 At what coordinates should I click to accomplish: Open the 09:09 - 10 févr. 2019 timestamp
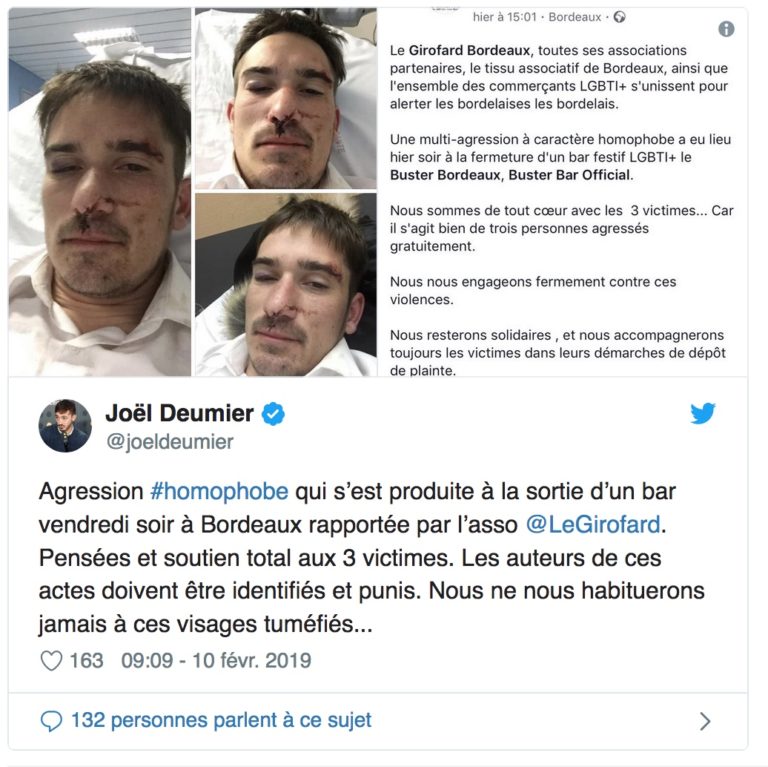coord(216,661)
